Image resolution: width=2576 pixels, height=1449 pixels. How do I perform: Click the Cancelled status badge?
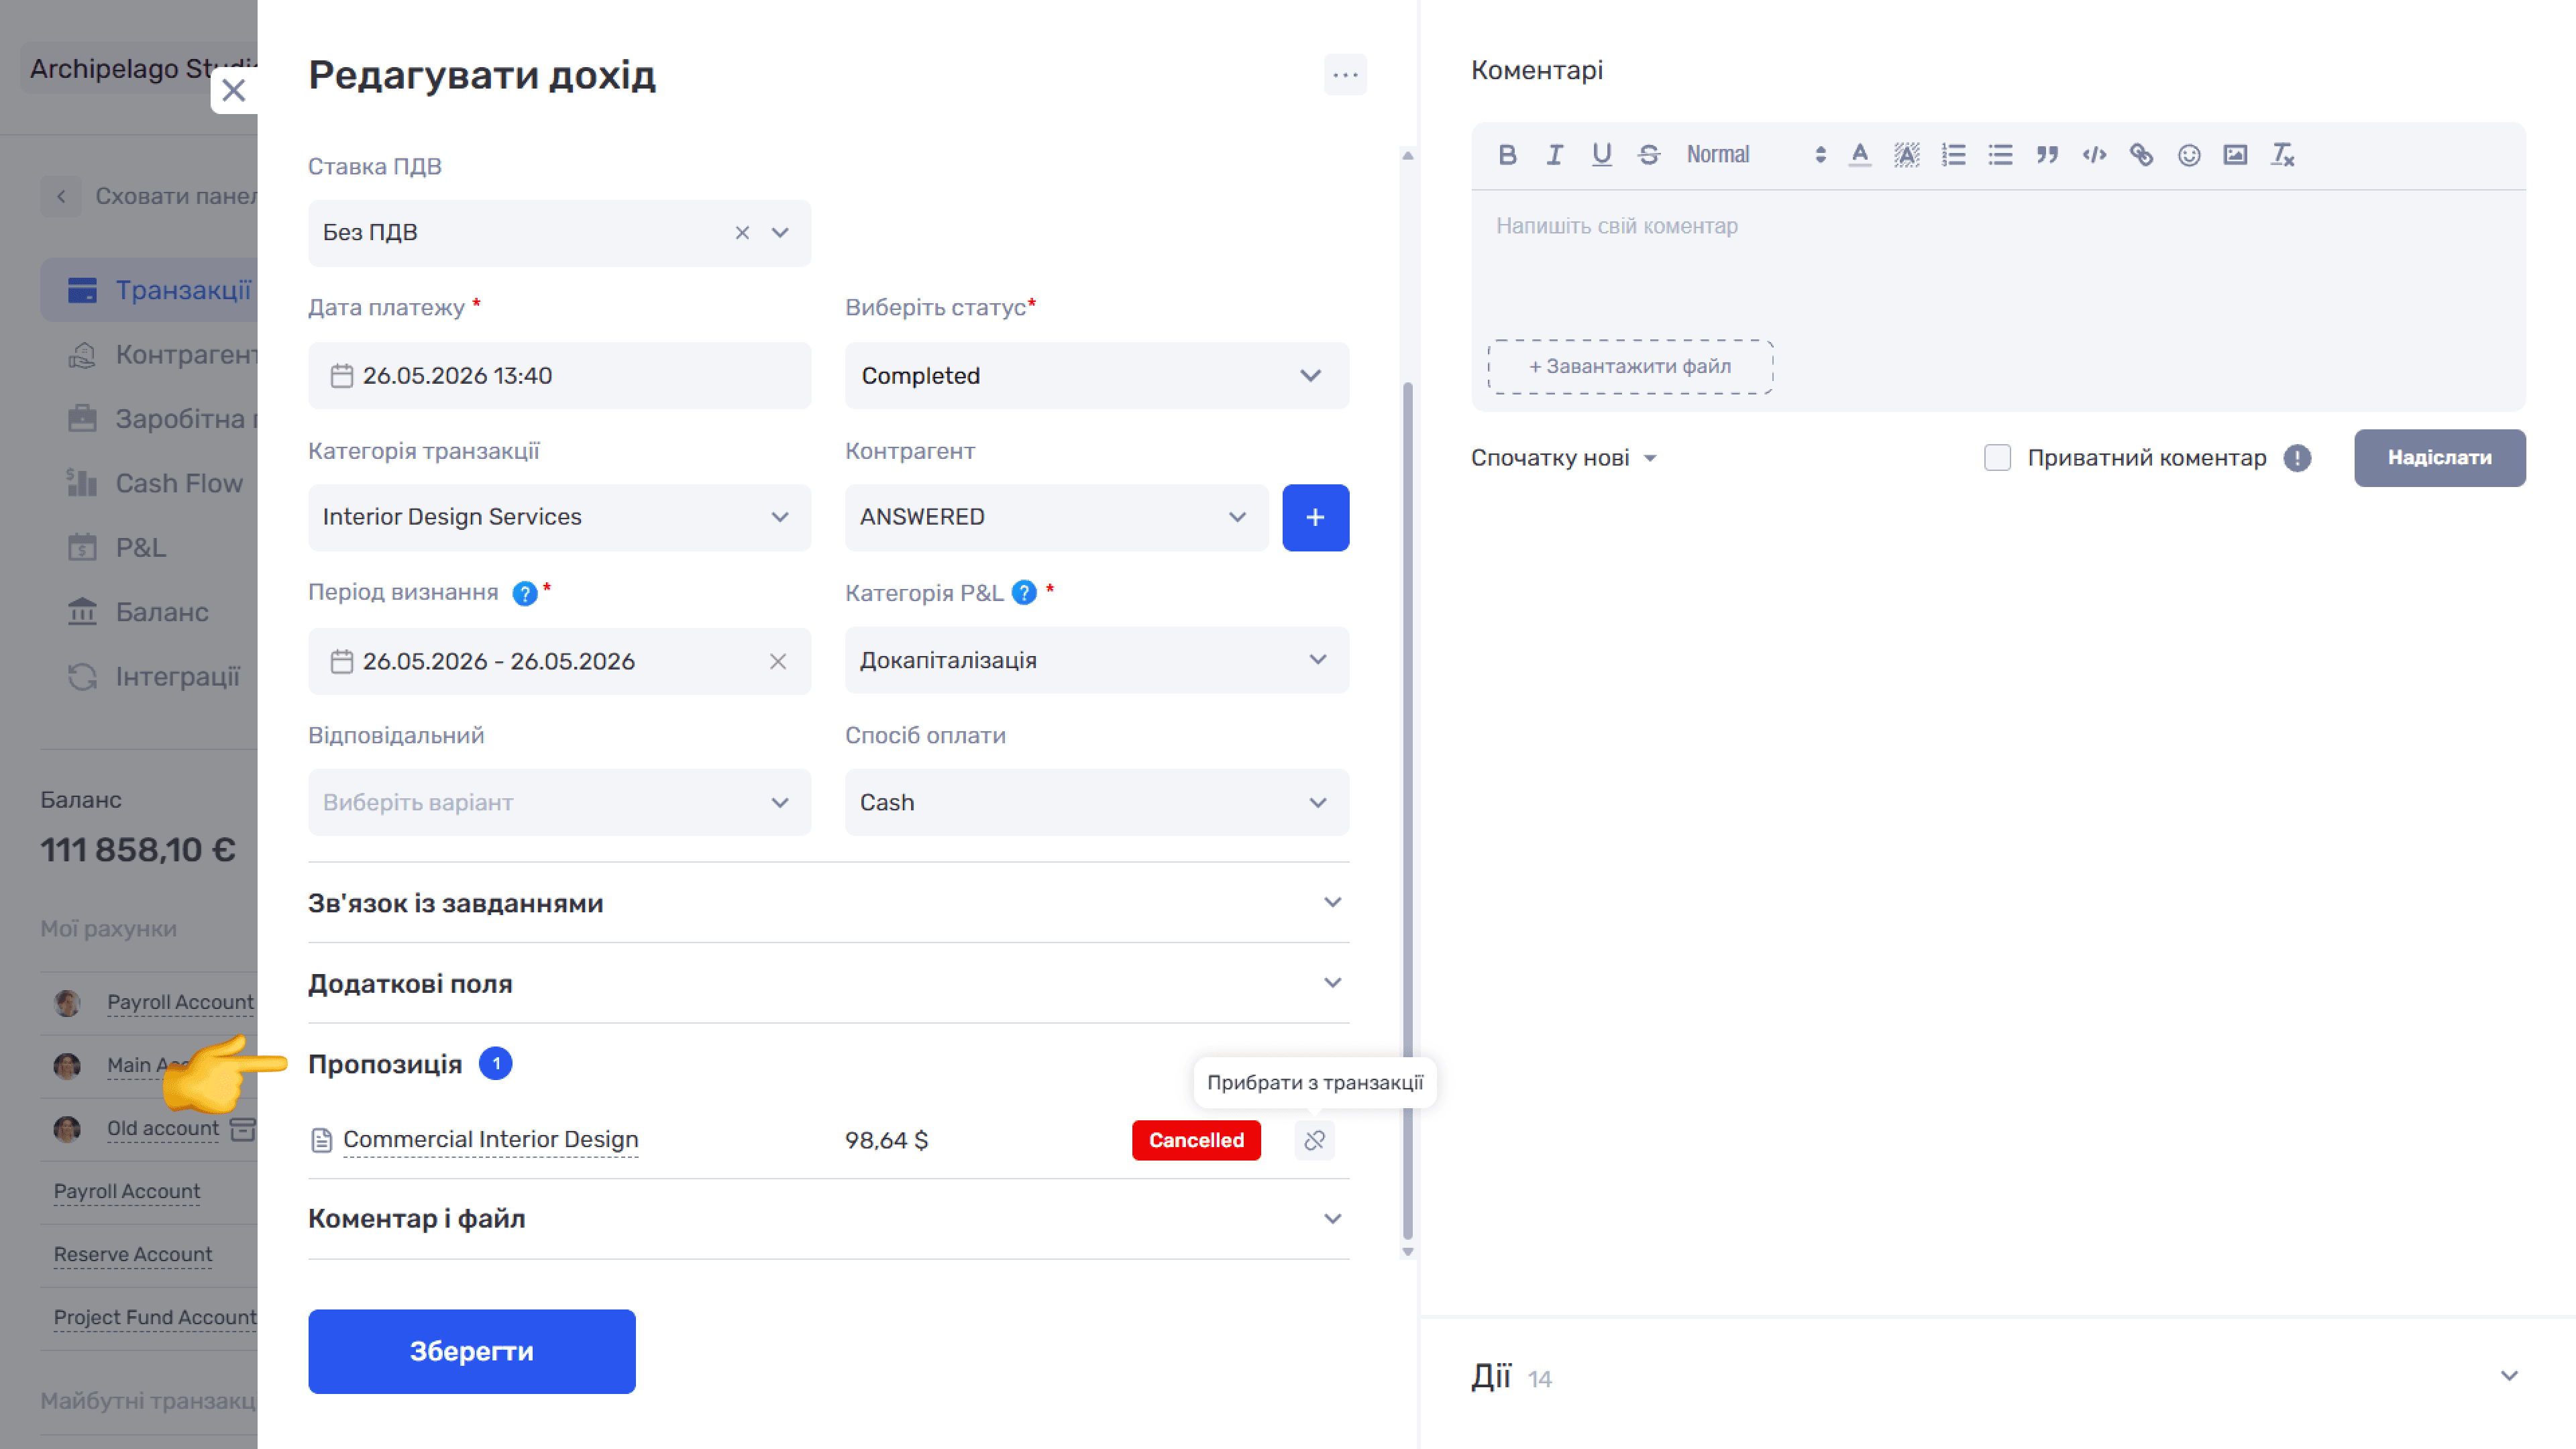1196,1140
